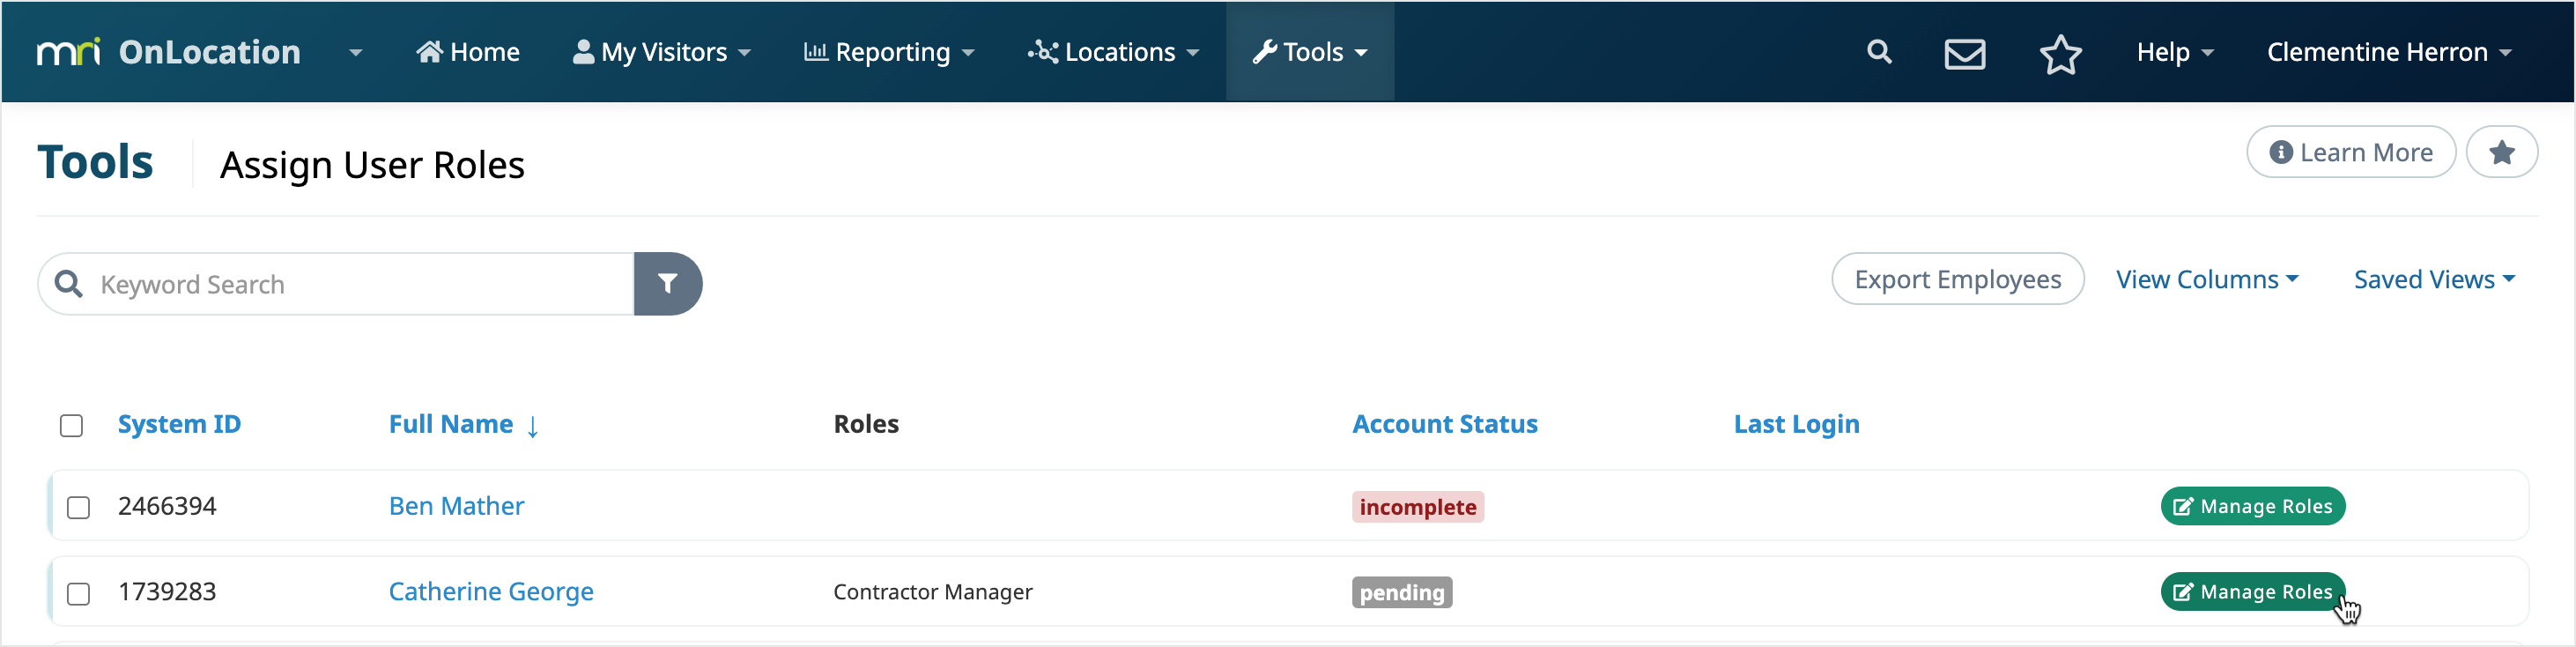Sort by Account Status column
This screenshot has height=647, width=2576.
click(x=1445, y=424)
